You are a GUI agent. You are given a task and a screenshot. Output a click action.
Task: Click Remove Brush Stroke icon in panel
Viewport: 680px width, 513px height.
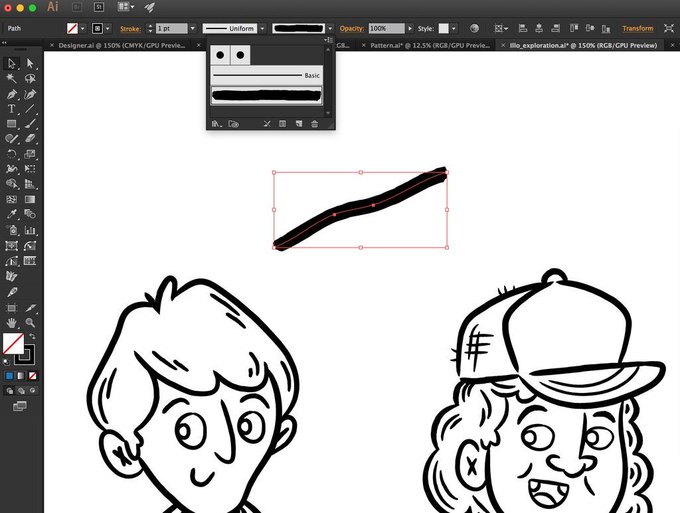[x=267, y=124]
